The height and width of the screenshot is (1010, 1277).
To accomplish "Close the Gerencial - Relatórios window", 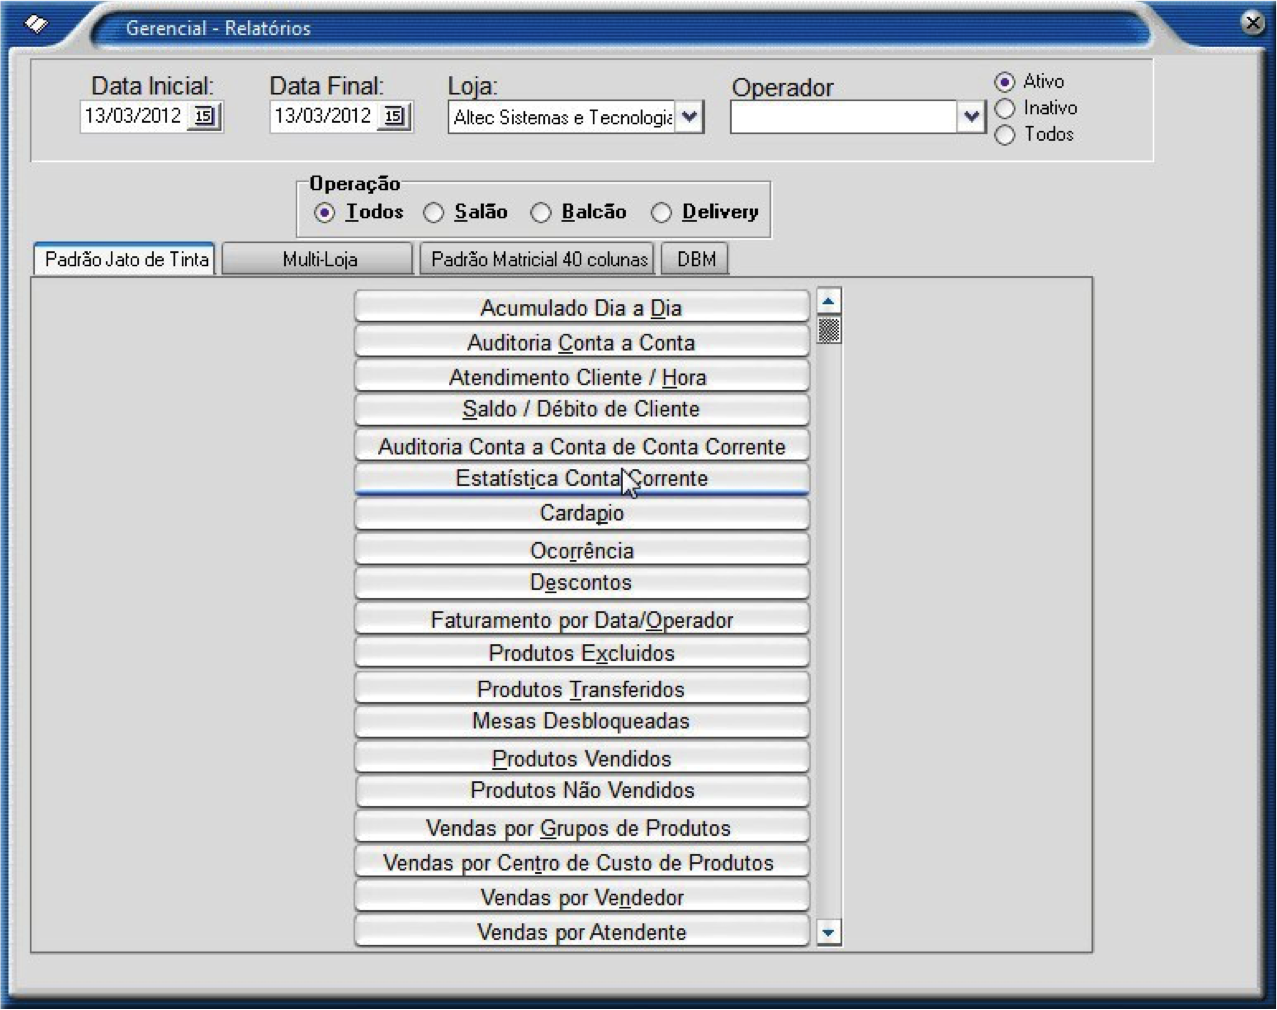I will [1252, 22].
